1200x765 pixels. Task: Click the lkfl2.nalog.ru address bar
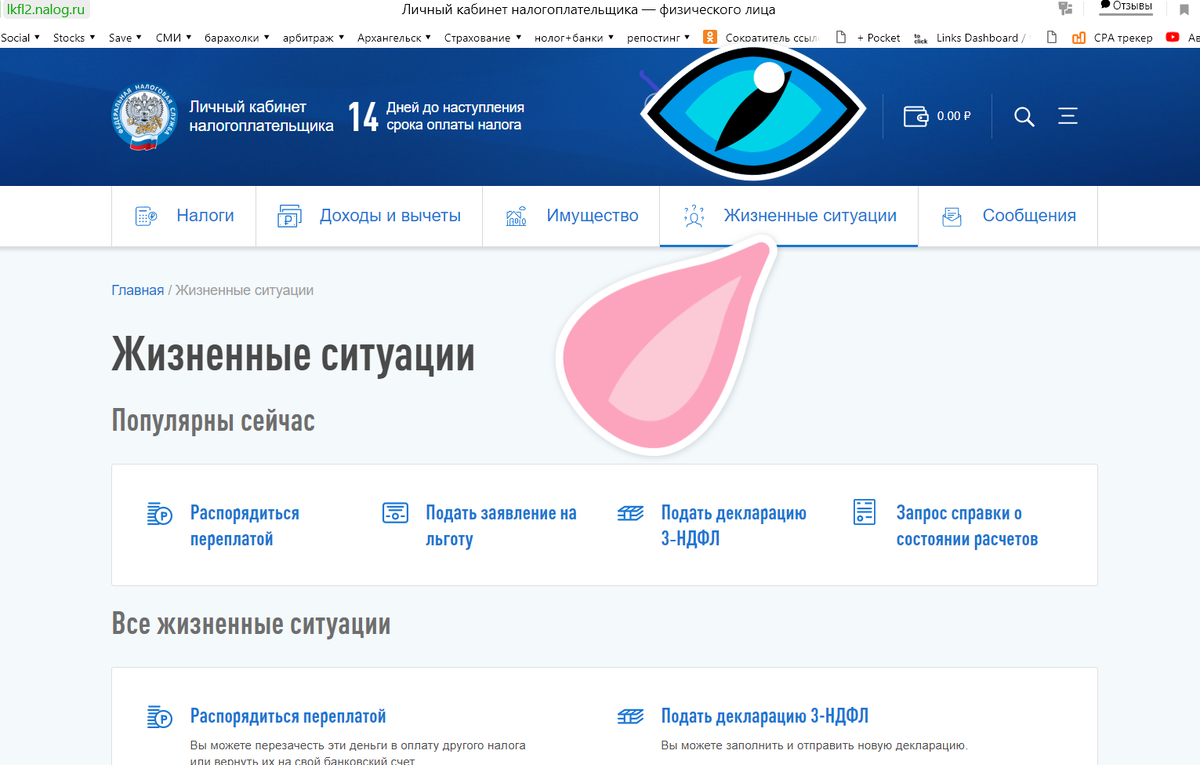(x=45, y=9)
